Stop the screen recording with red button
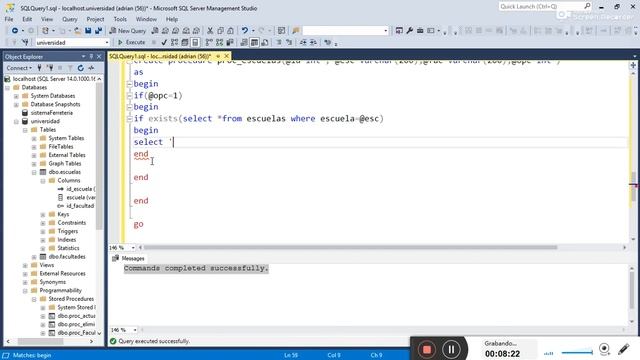This screenshot has height=360, width=640. [x=427, y=349]
